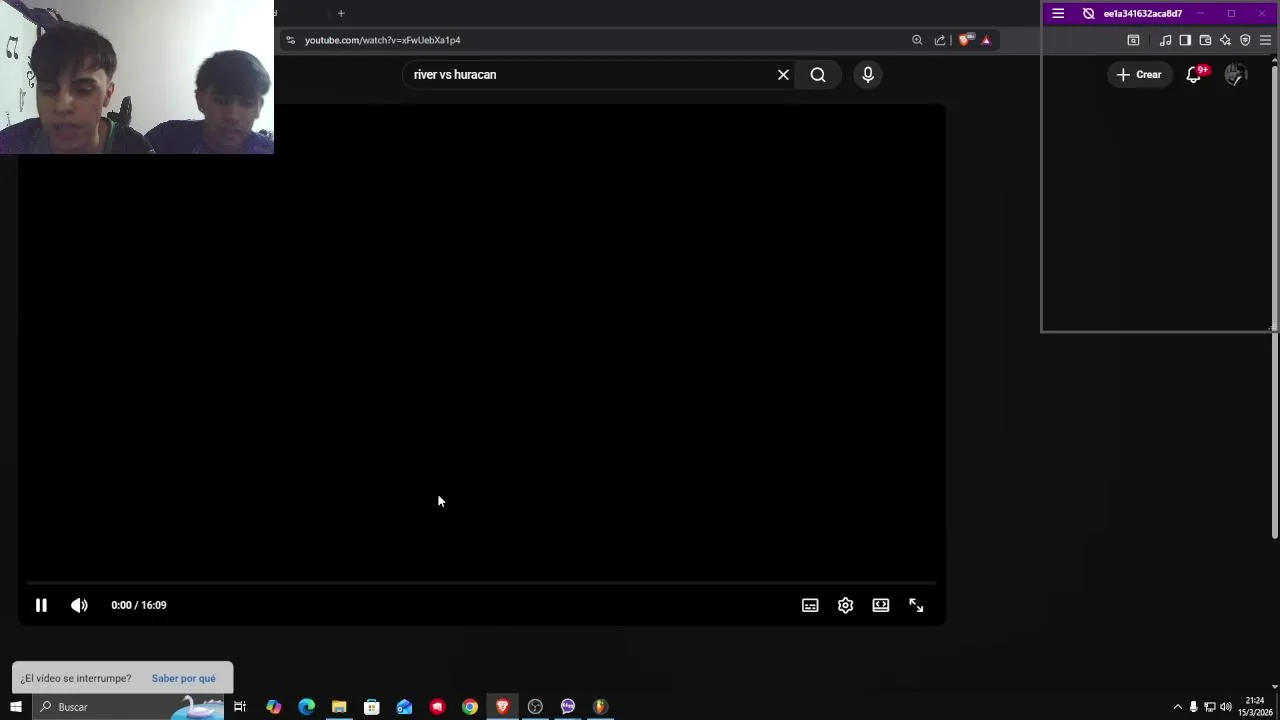Open the Windows Start menu
Image resolution: width=1280 pixels, height=720 pixels.
15,707
